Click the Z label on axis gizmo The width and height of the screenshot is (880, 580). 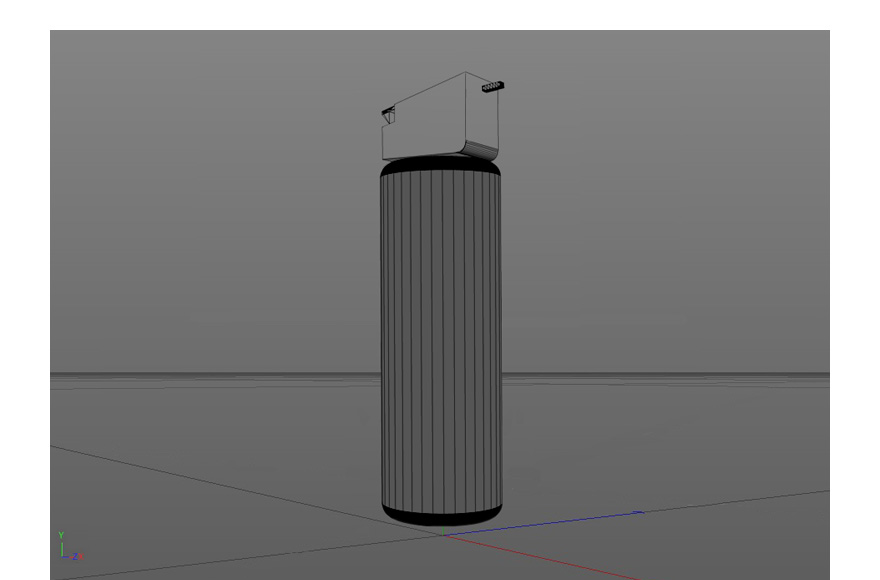point(73,555)
